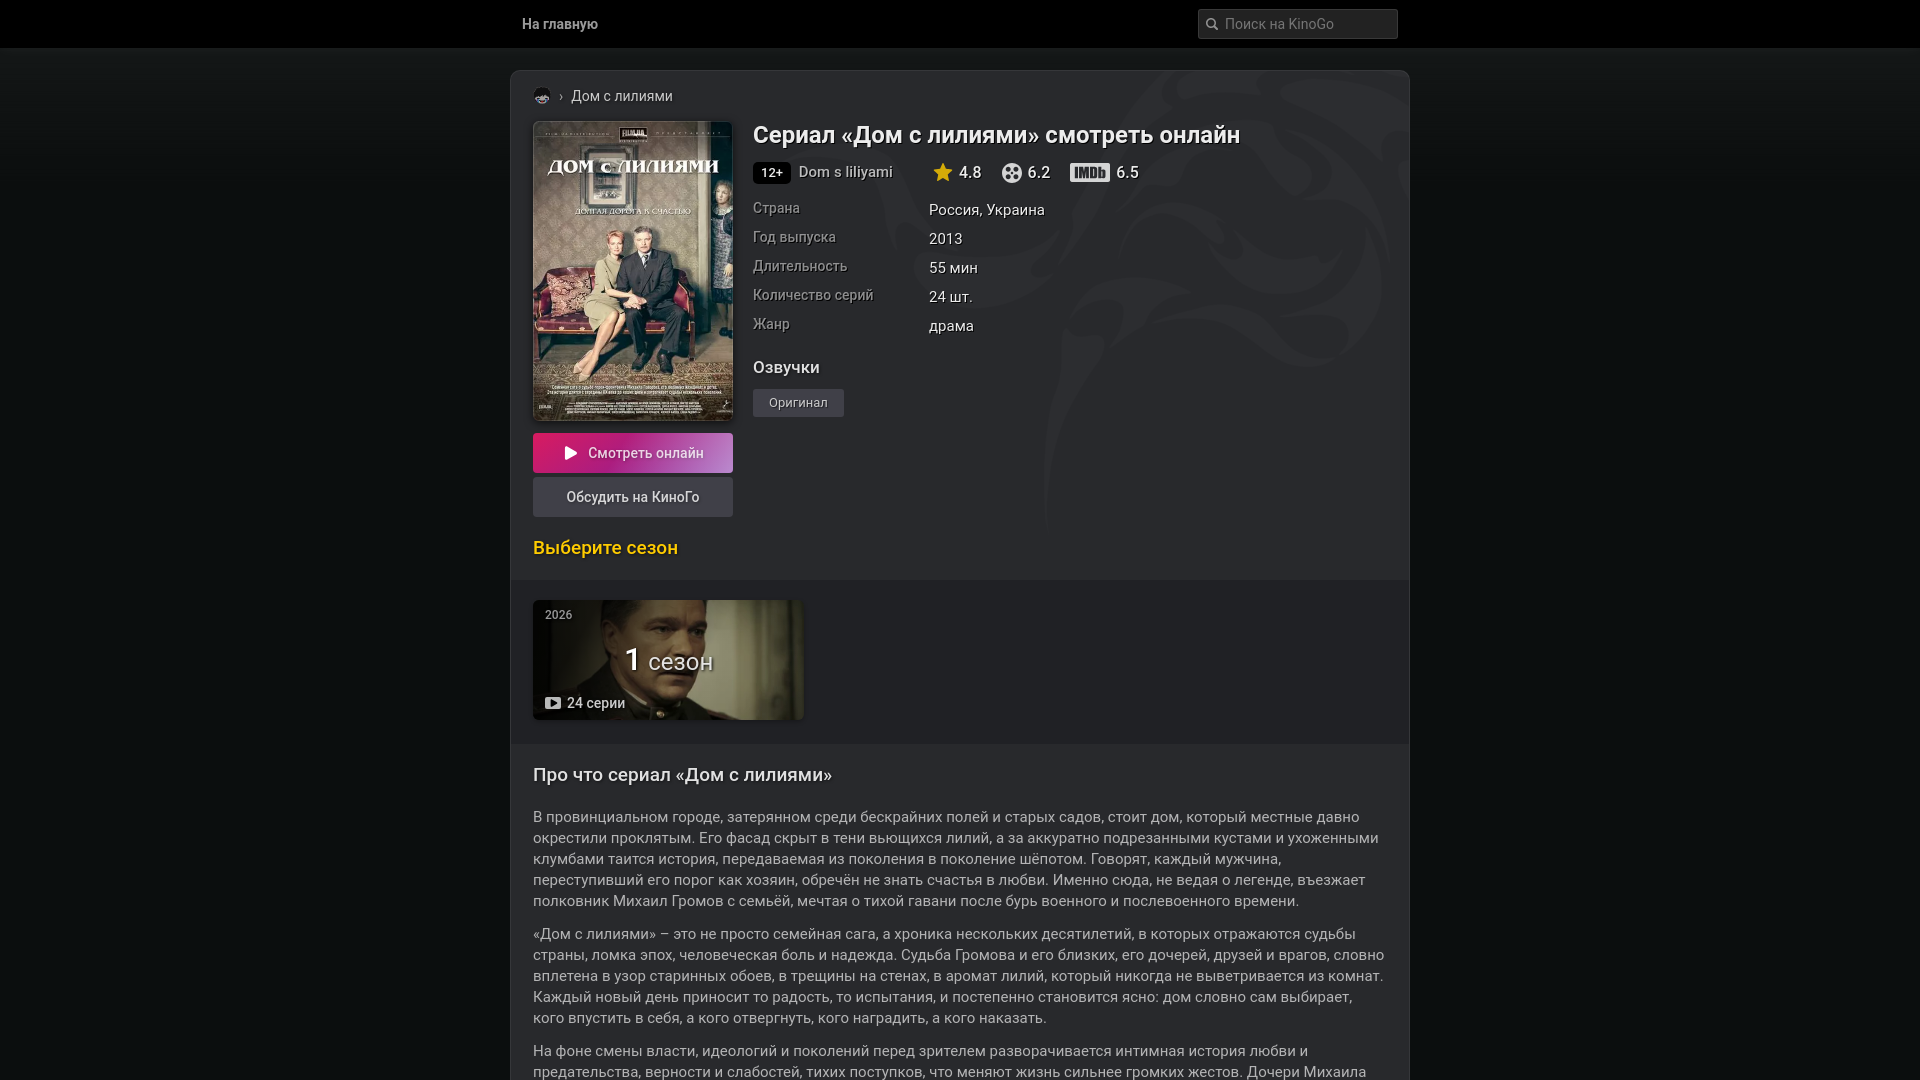Click the KinoGo home avatar icon in breadcrumb

click(542, 96)
